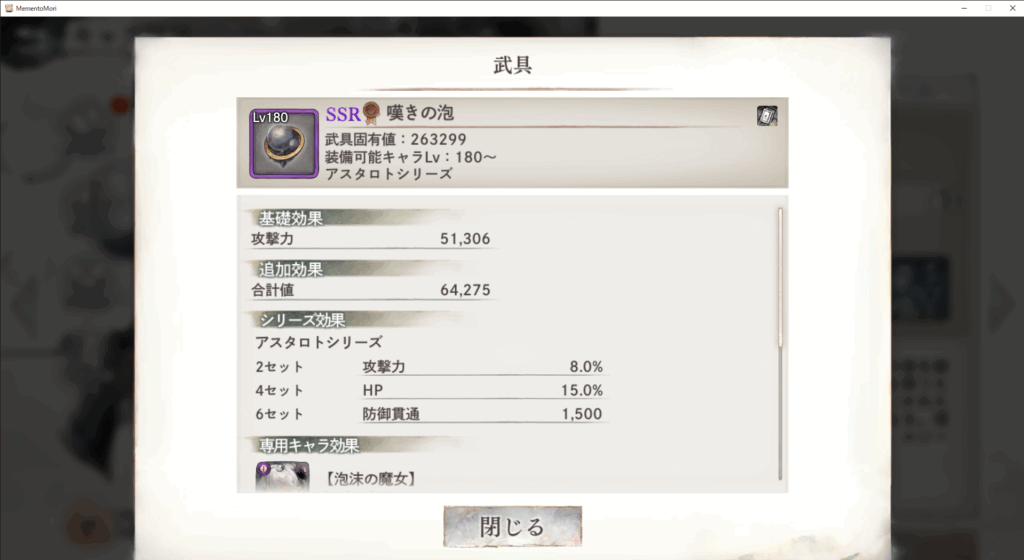Viewport: 1024px width, 560px height.
Task: Click the purple SSR rarity label
Action: pyautogui.click(x=343, y=114)
